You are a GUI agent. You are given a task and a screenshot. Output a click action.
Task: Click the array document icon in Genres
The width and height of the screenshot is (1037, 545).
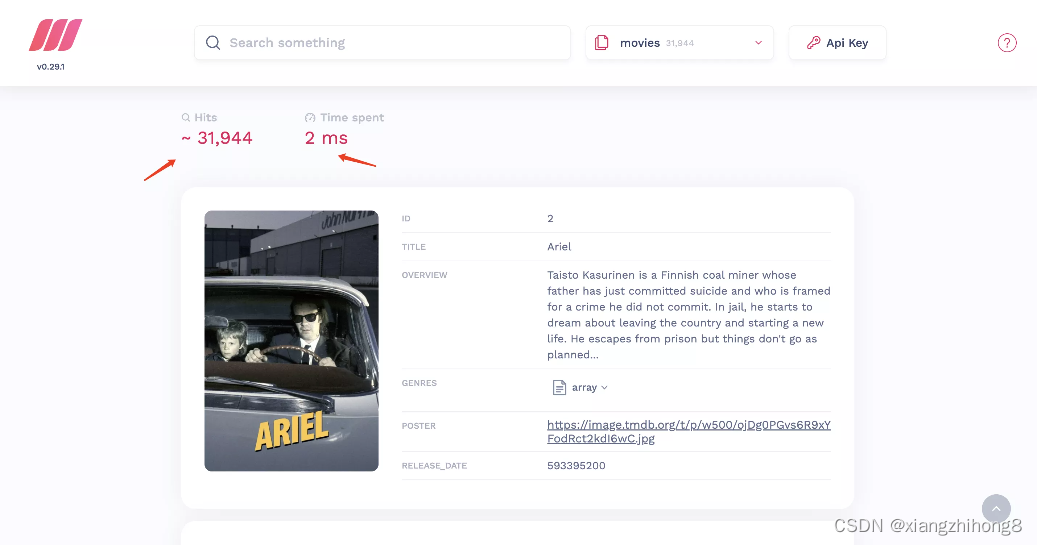559,388
